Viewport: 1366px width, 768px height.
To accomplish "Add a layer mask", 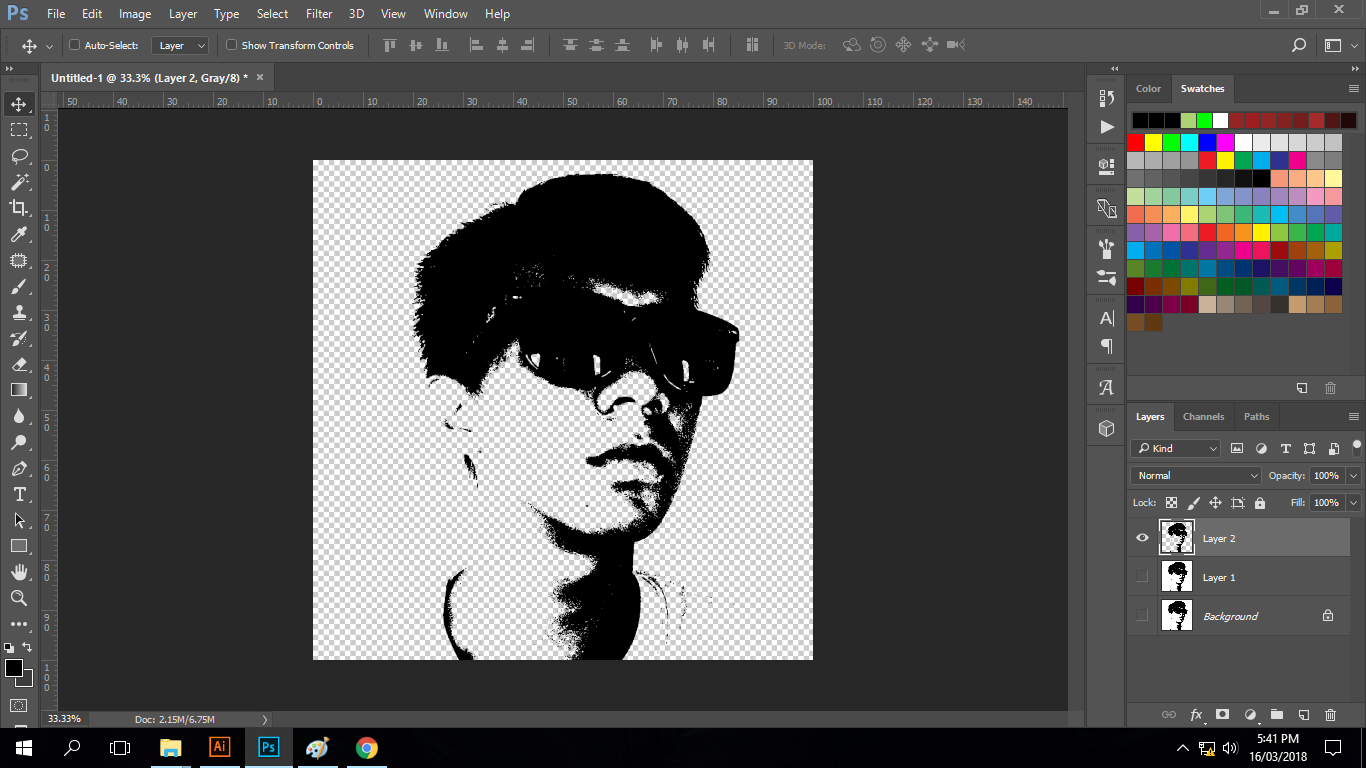I will [1222, 715].
